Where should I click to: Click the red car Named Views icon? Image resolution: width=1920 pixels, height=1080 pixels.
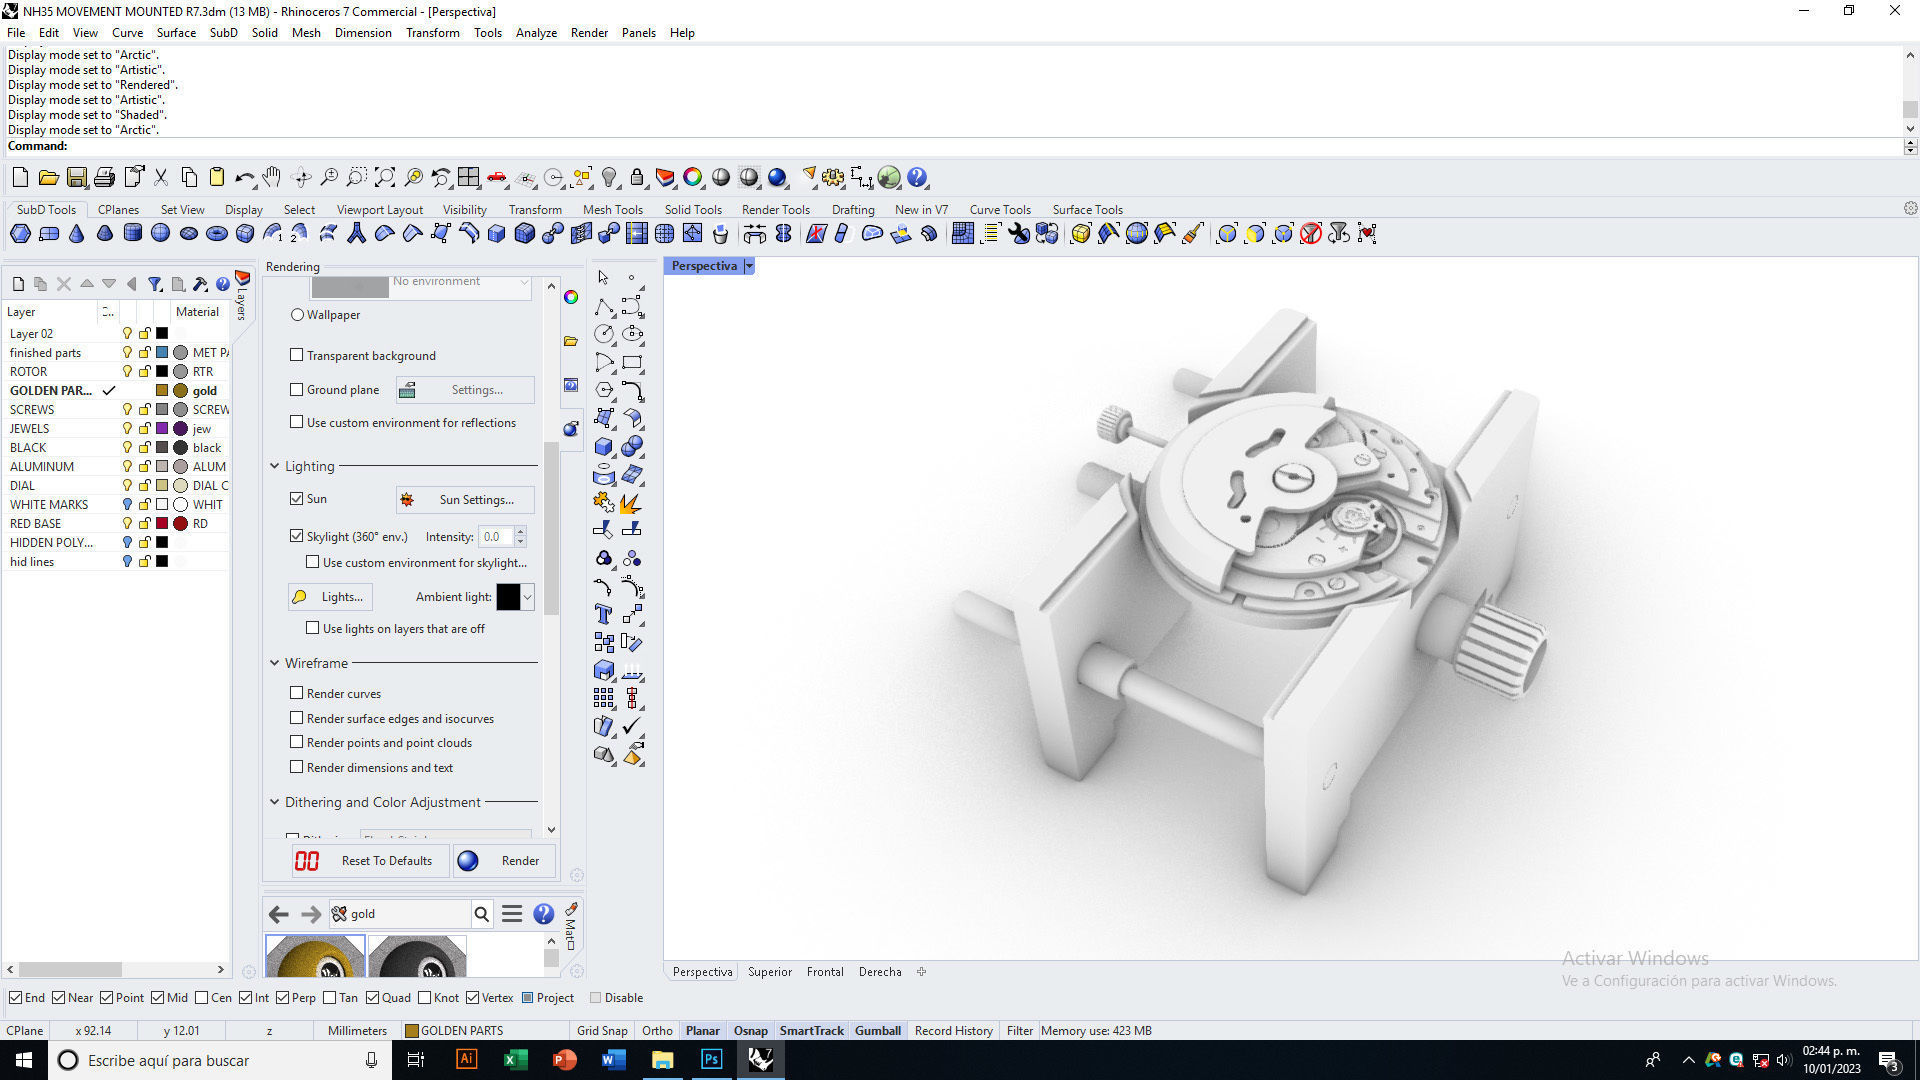click(497, 178)
